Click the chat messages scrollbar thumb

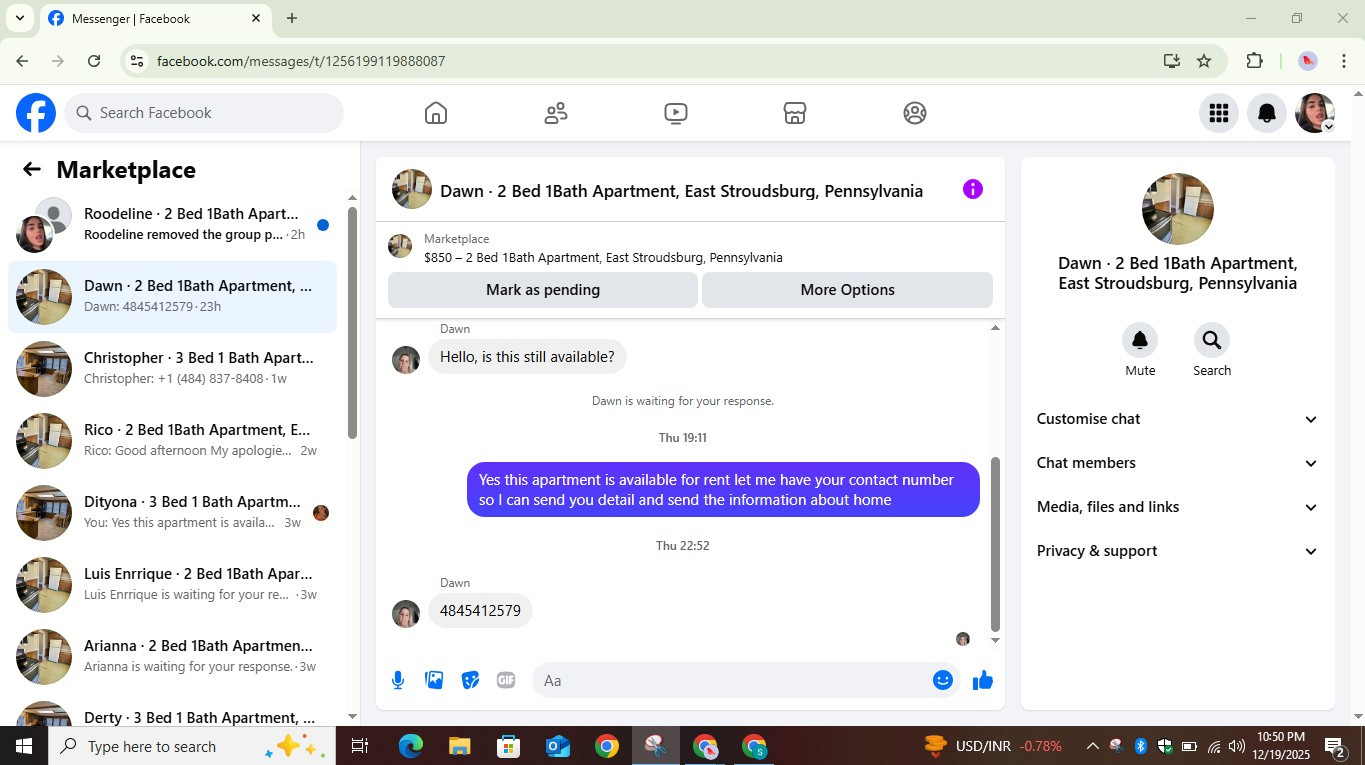[995, 544]
